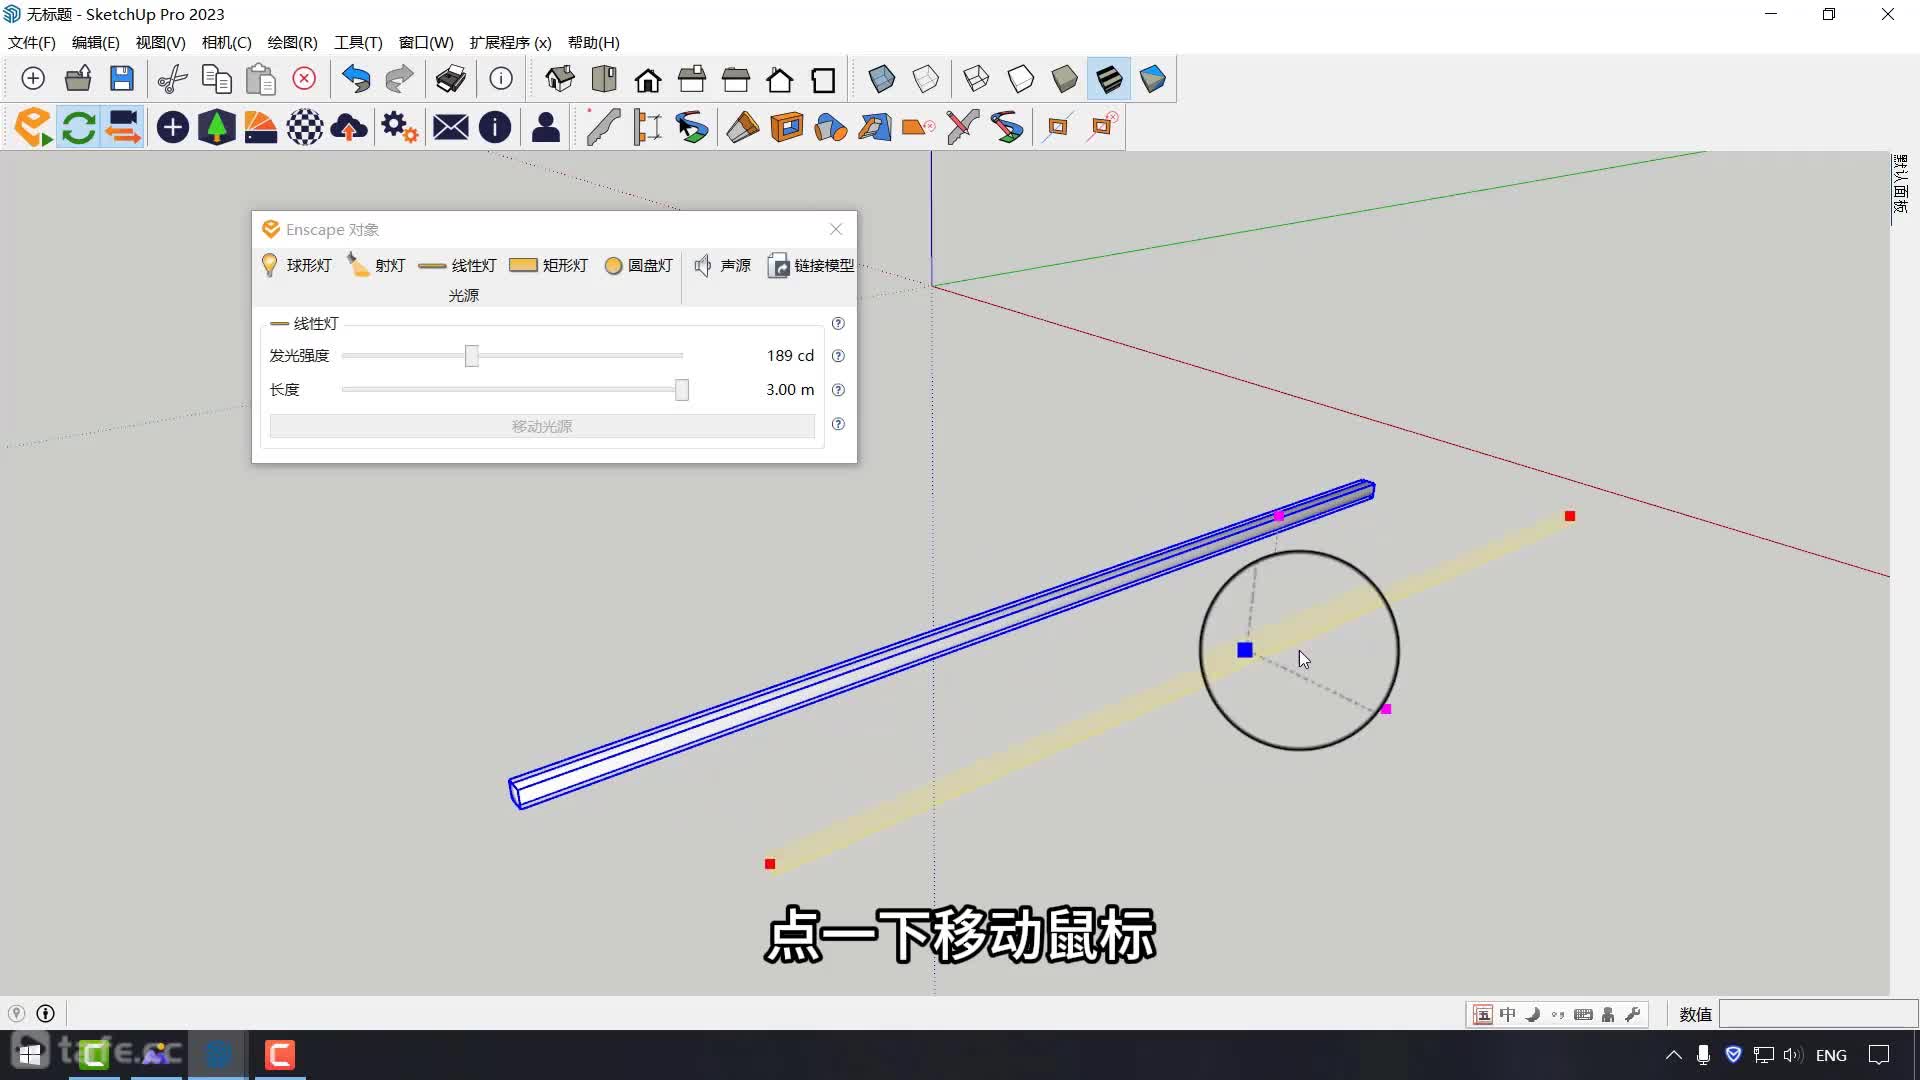The height and width of the screenshot is (1080, 1920).
Task: Open help for 移动光源
Action: pos(838,424)
